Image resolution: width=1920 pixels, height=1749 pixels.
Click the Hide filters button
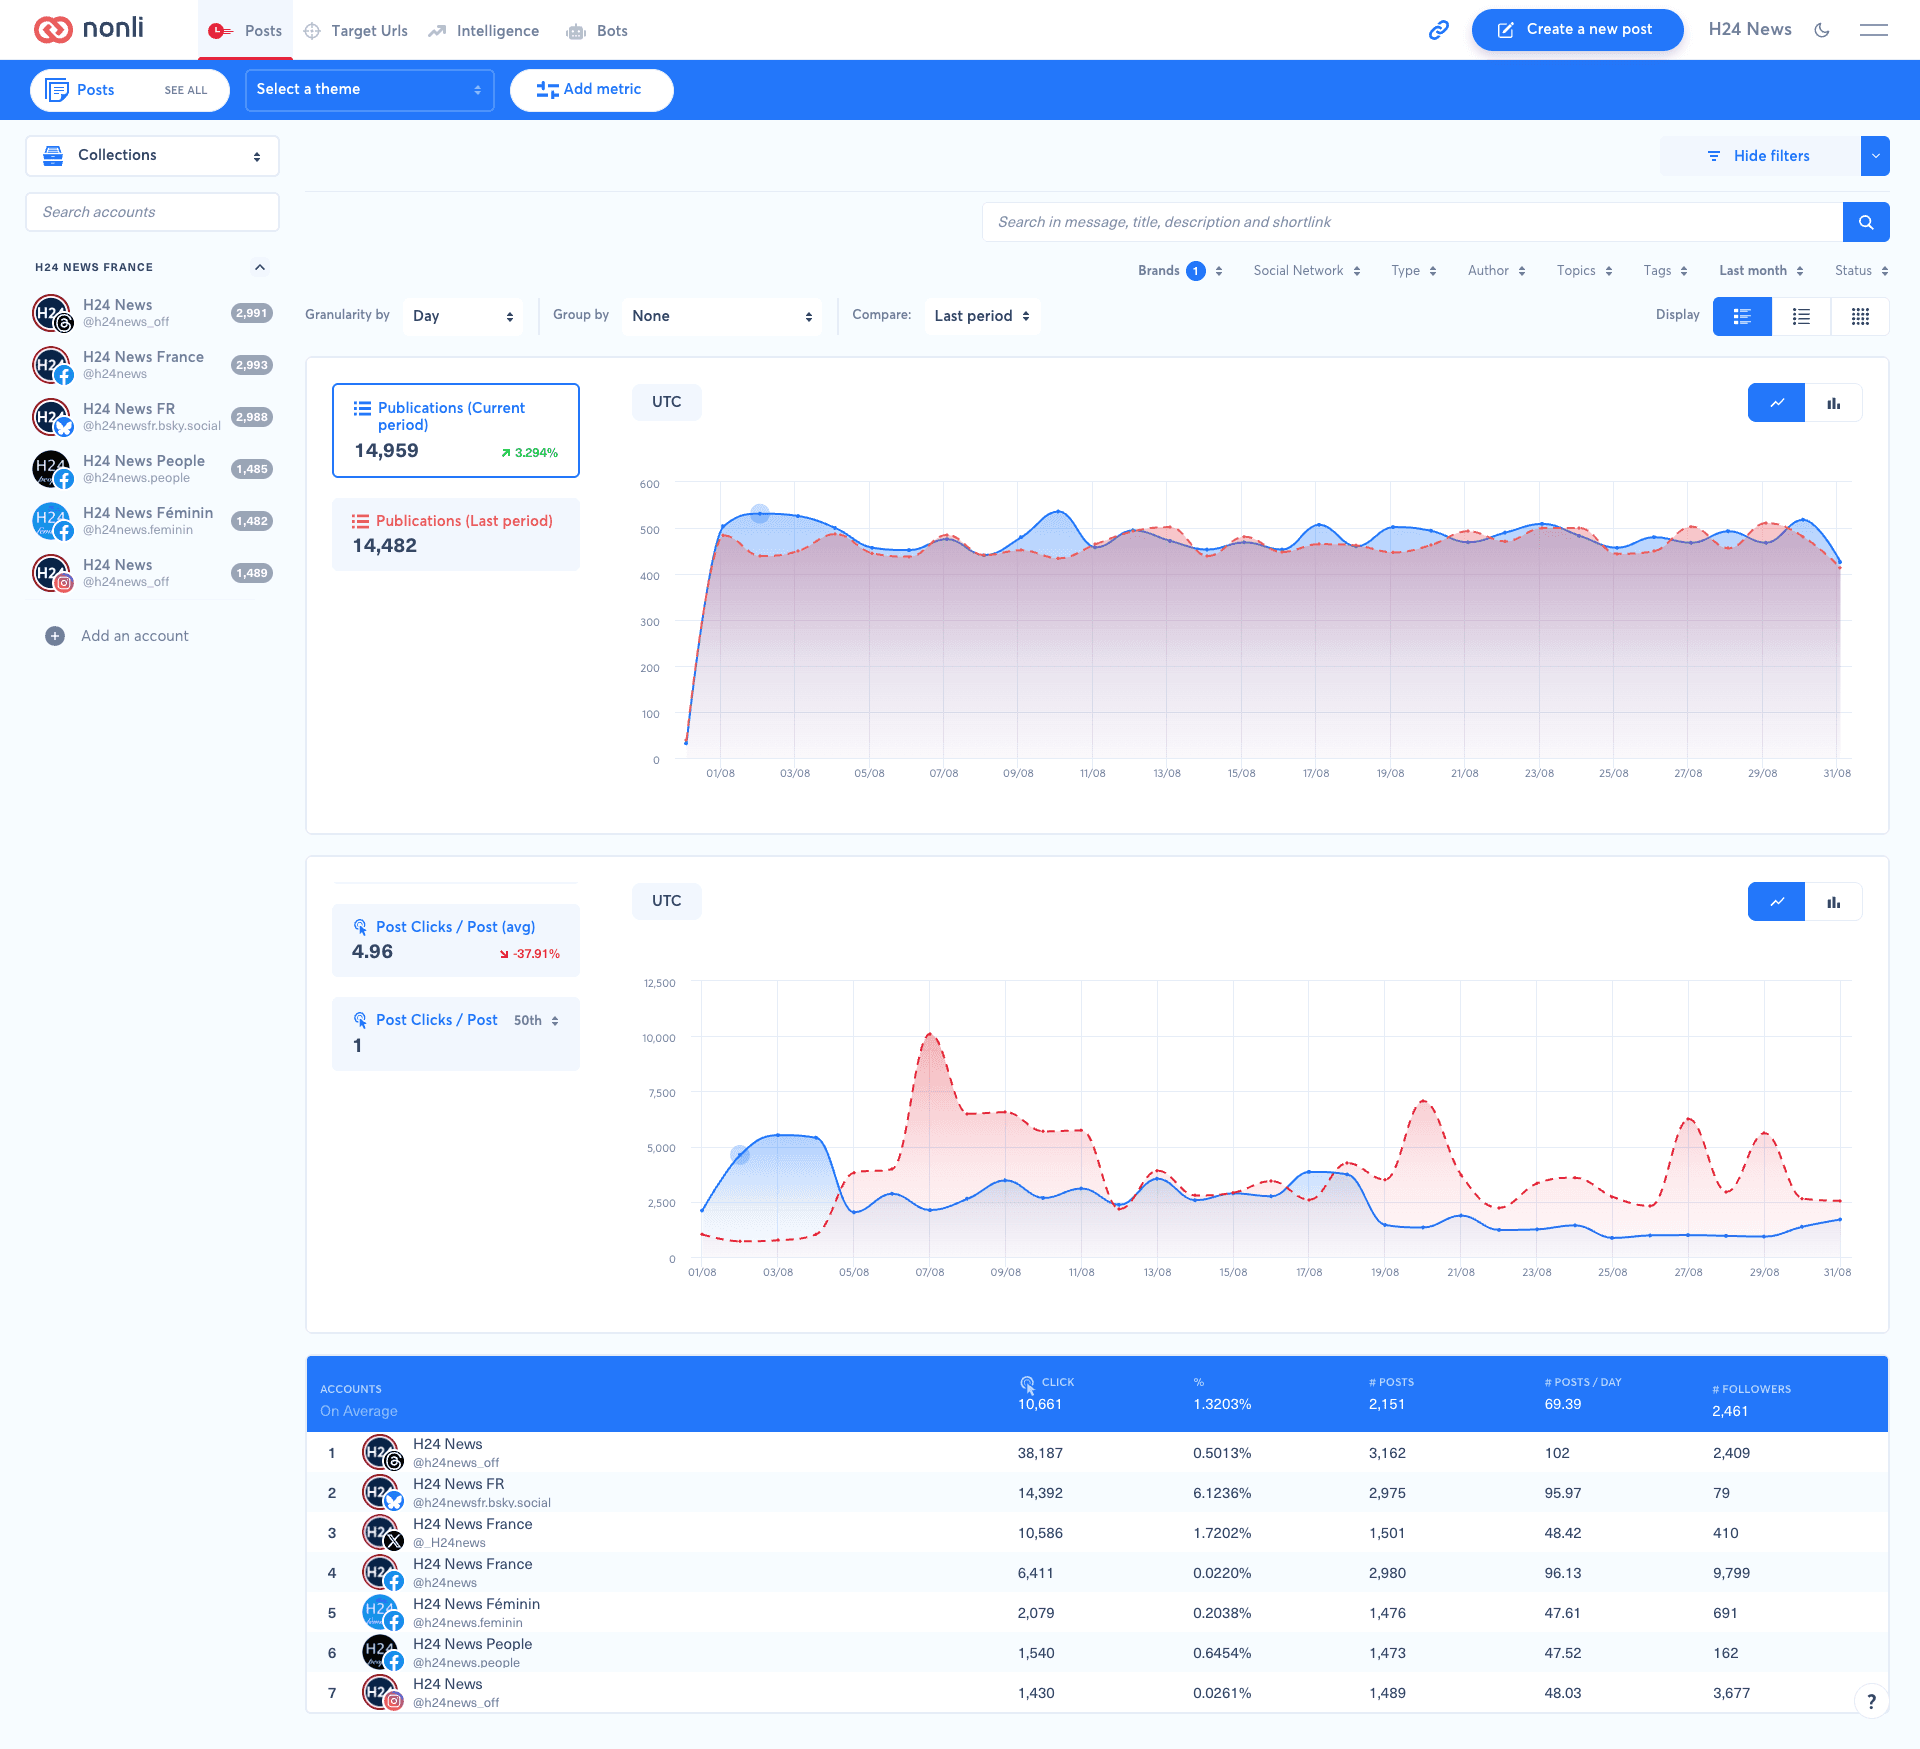tap(1760, 156)
